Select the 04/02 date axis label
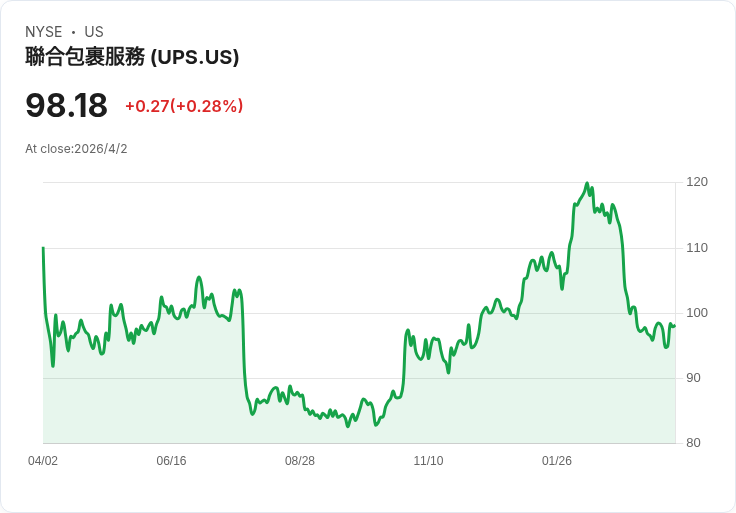 pos(43,461)
